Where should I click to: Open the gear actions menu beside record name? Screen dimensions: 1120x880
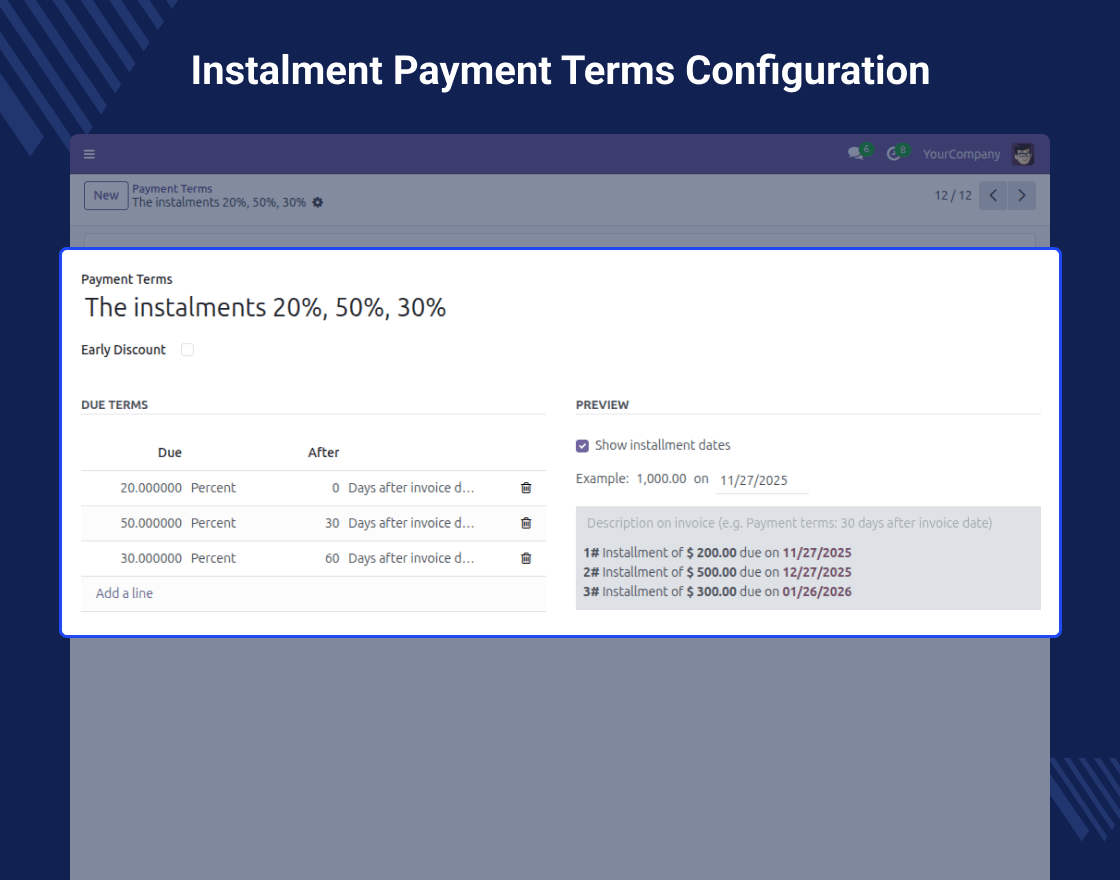point(318,203)
